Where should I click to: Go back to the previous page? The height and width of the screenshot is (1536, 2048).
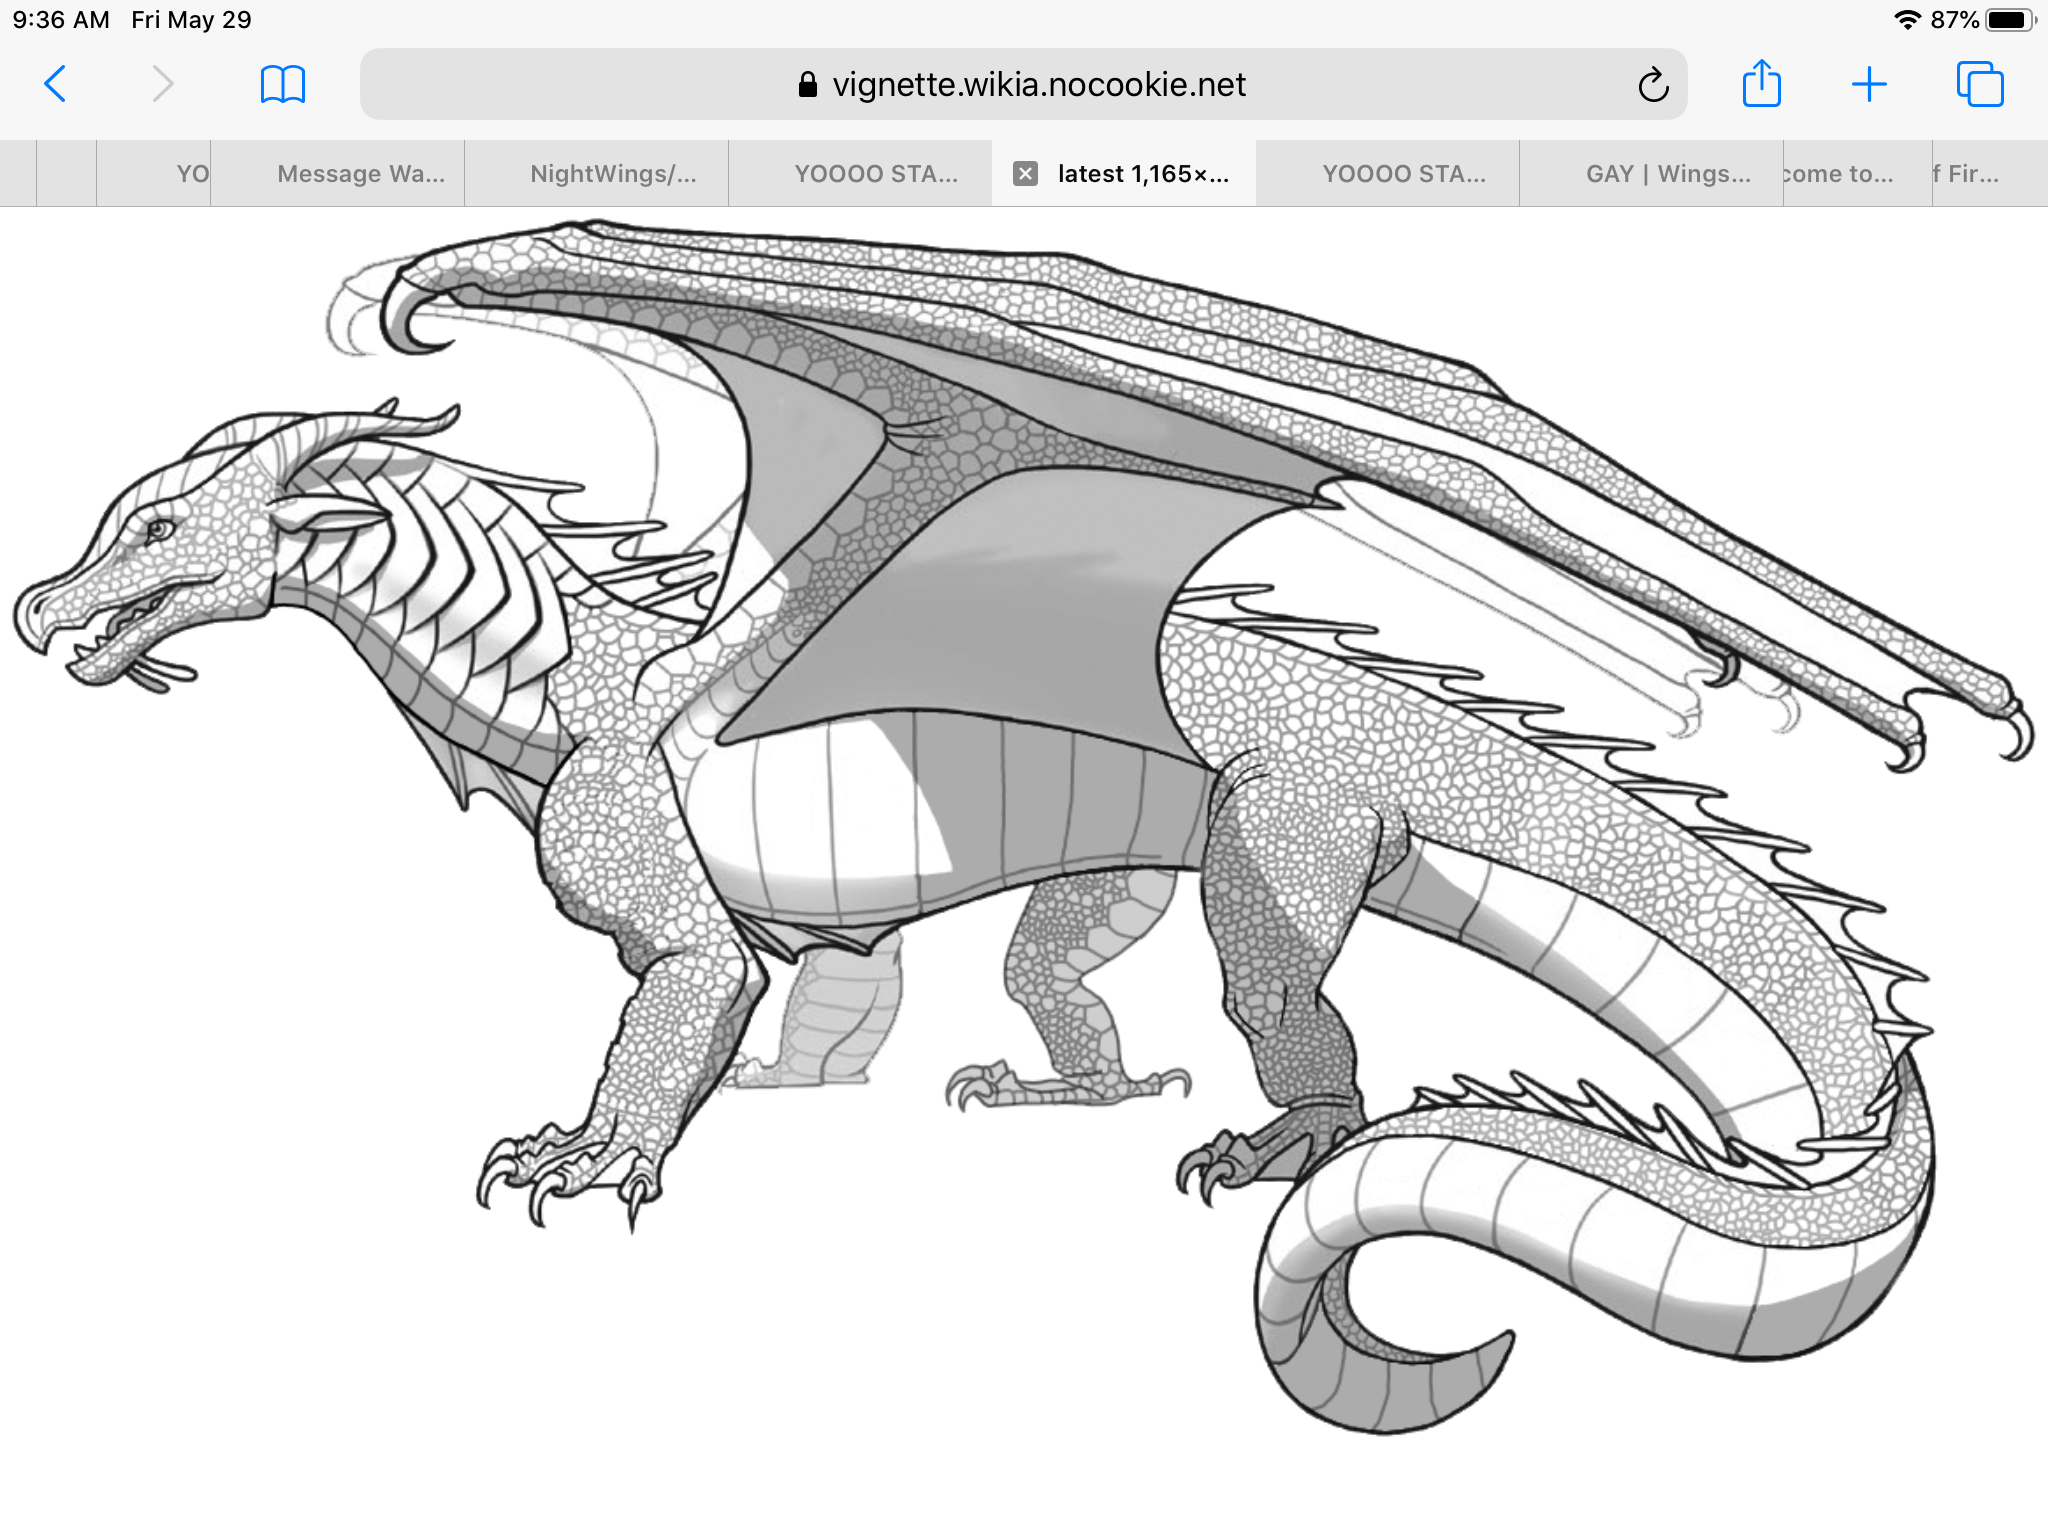coord(56,84)
